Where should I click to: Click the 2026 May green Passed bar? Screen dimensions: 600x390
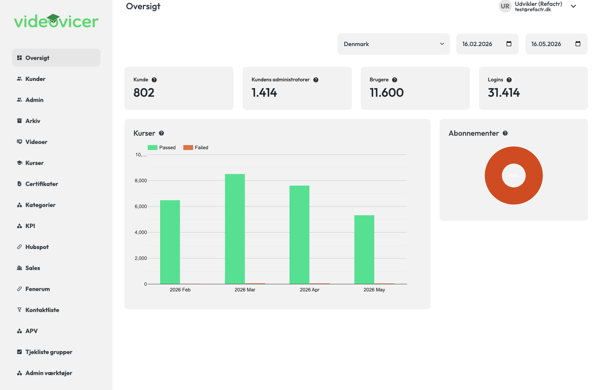click(x=364, y=250)
